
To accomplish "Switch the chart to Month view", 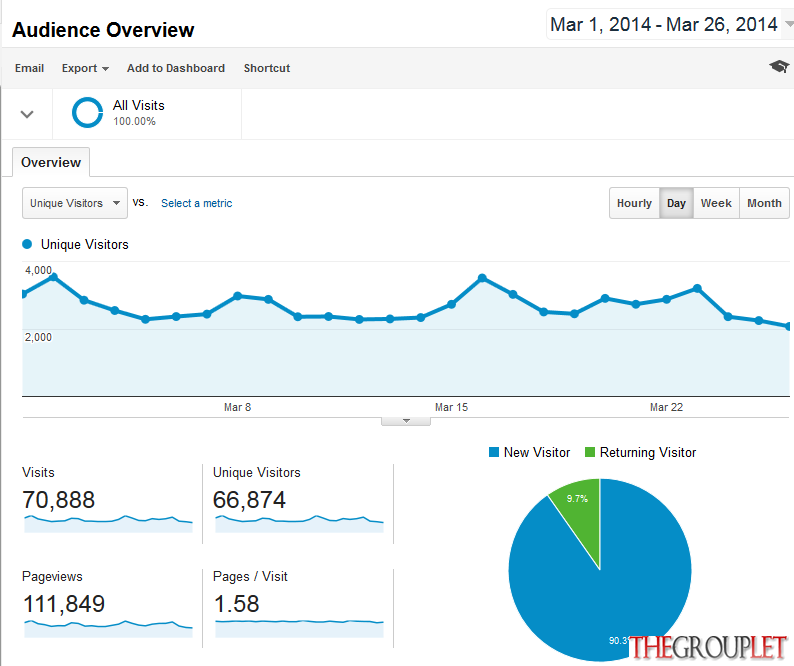I will [x=764, y=203].
